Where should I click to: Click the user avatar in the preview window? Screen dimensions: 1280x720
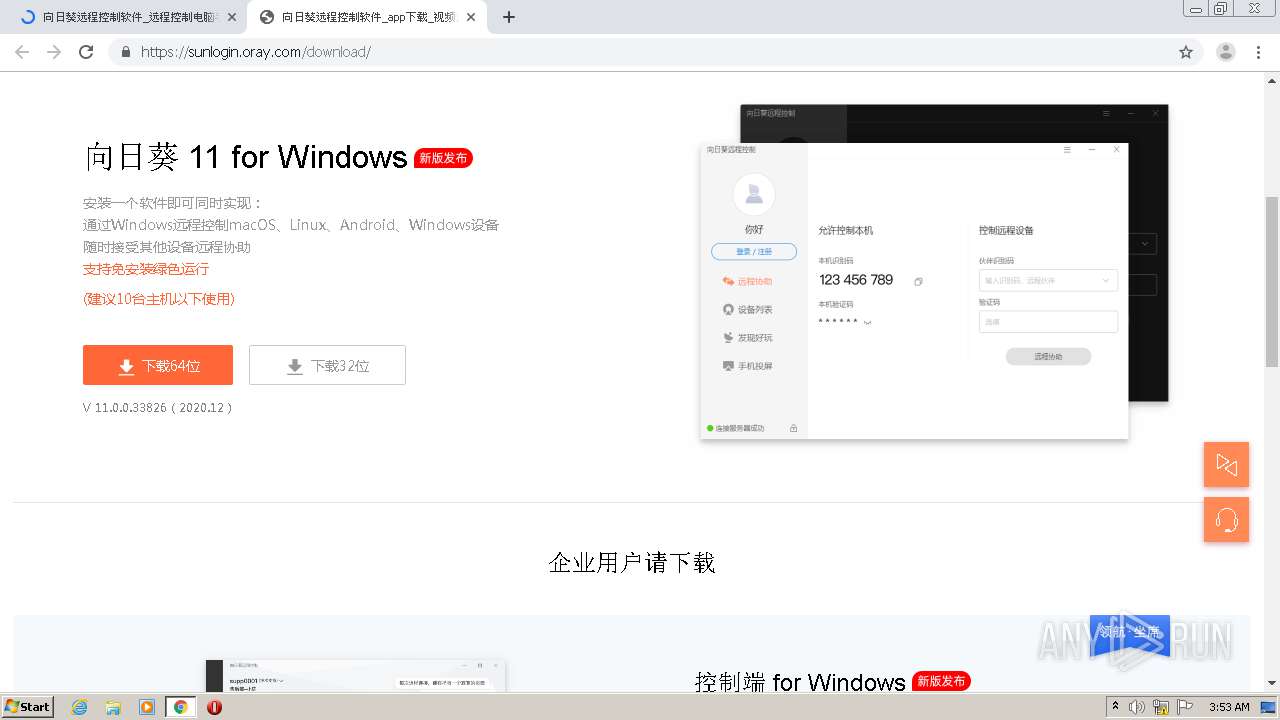point(754,194)
